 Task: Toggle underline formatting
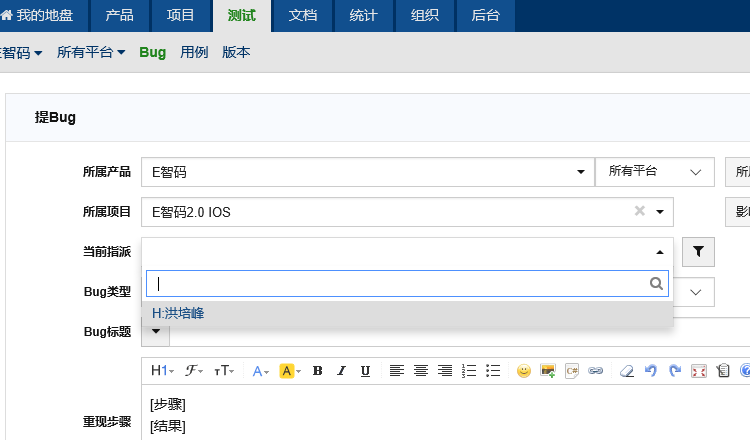click(x=365, y=371)
